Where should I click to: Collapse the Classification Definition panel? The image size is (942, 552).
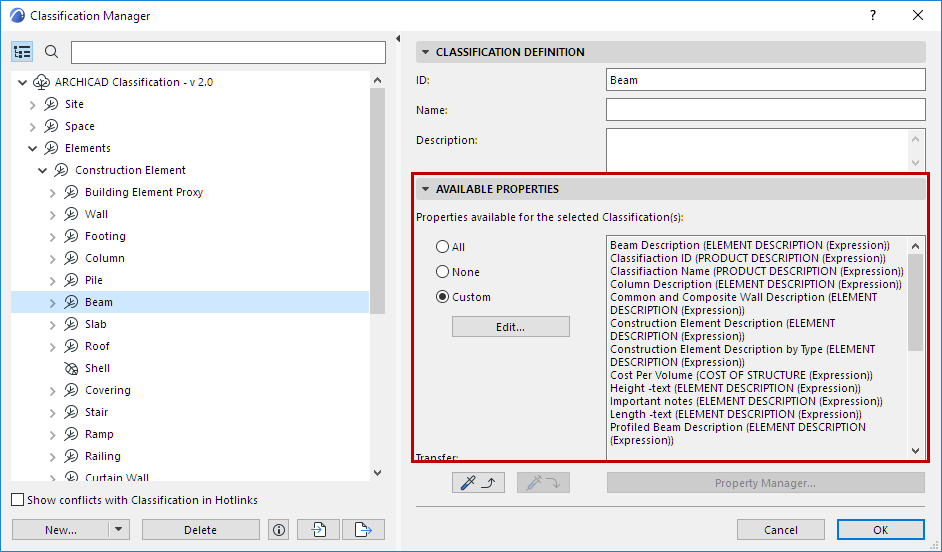[425, 52]
